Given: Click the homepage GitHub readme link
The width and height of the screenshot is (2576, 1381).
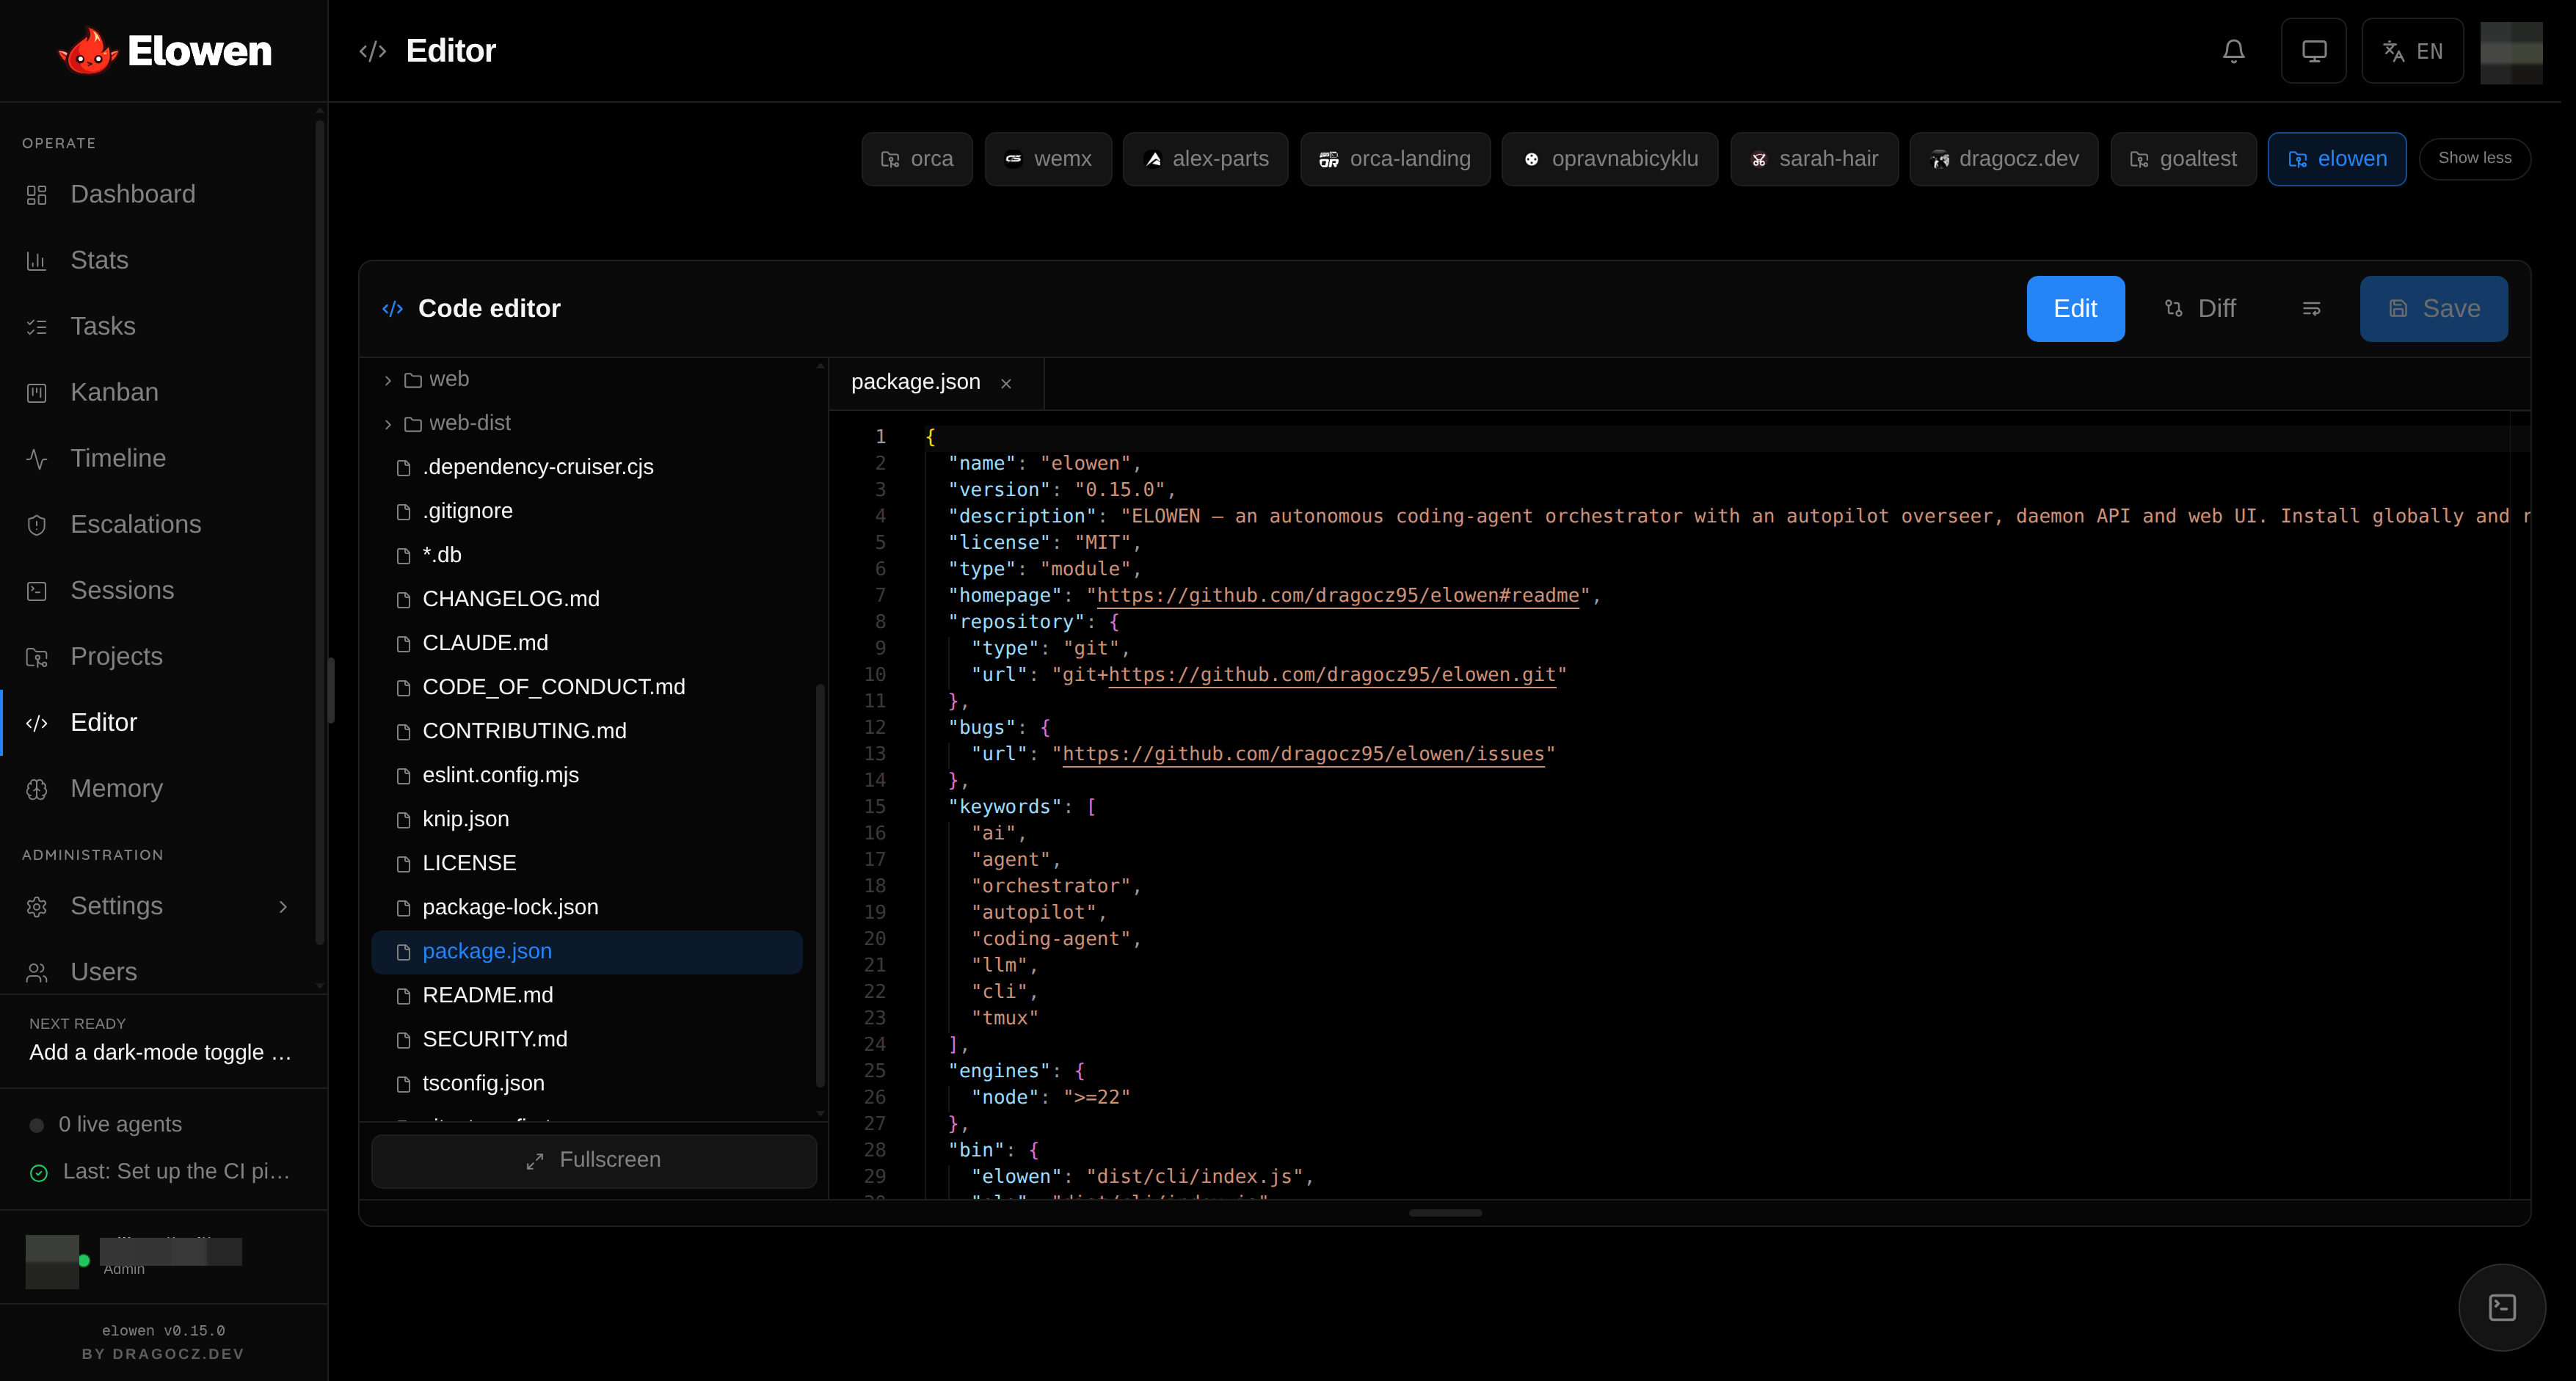Looking at the screenshot, I should (1338, 596).
